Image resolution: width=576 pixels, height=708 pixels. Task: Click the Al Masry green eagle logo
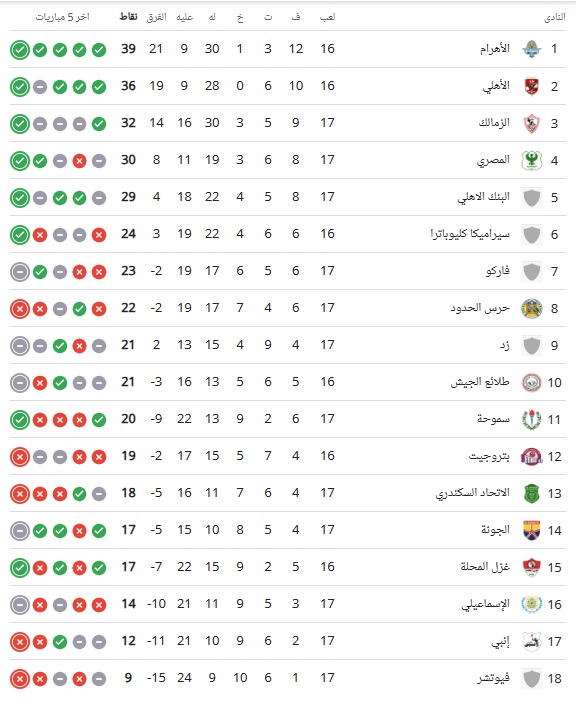pos(531,160)
